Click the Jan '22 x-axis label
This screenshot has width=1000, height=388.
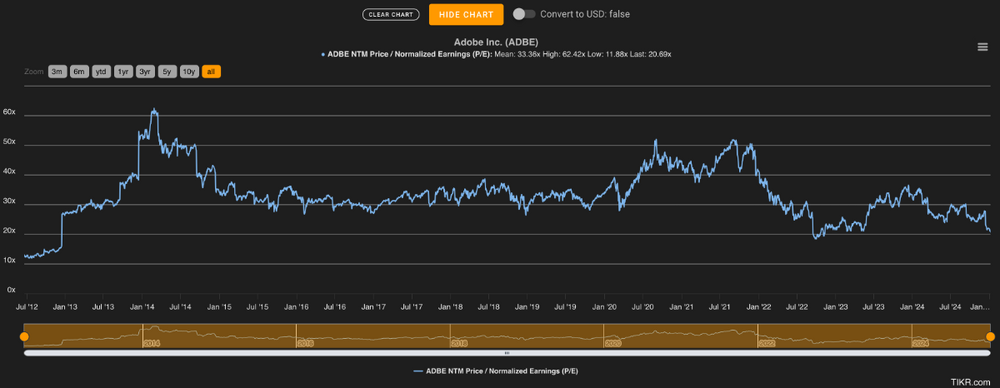click(x=758, y=307)
